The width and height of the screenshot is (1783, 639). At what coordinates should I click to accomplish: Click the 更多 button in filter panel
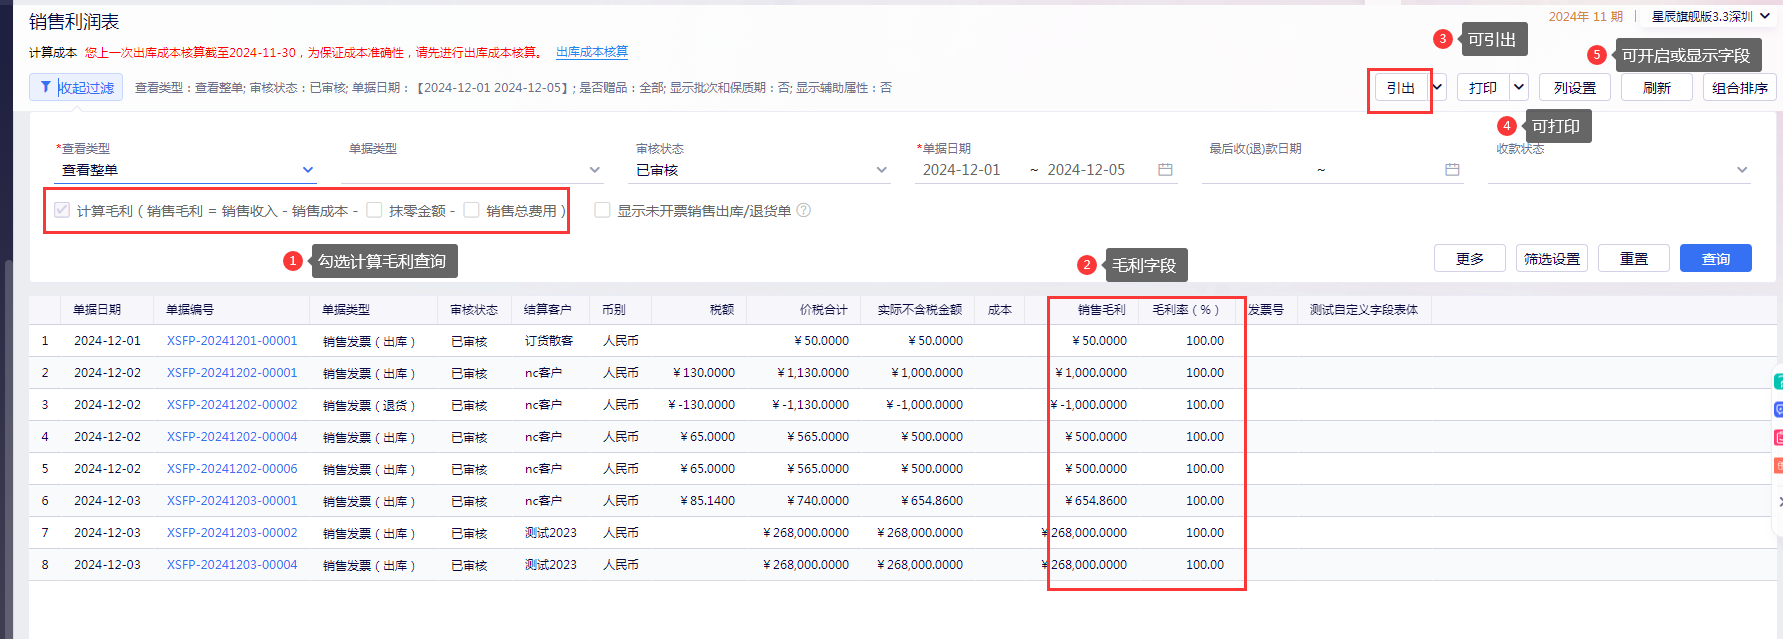point(1470,258)
